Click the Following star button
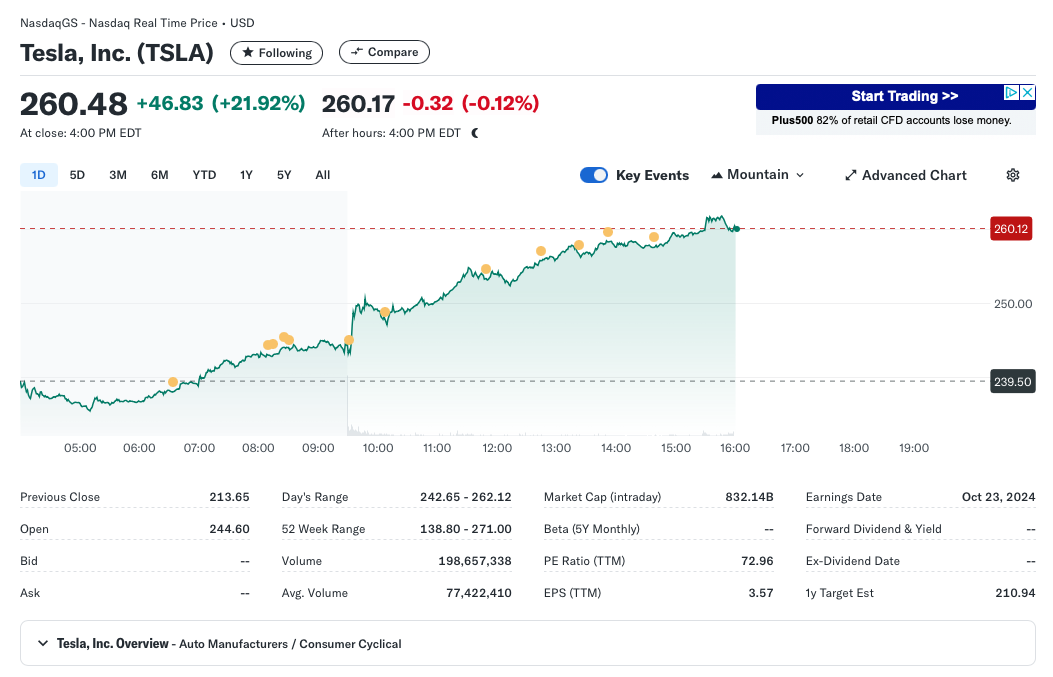Image resolution: width=1053 pixels, height=677 pixels. click(x=277, y=52)
